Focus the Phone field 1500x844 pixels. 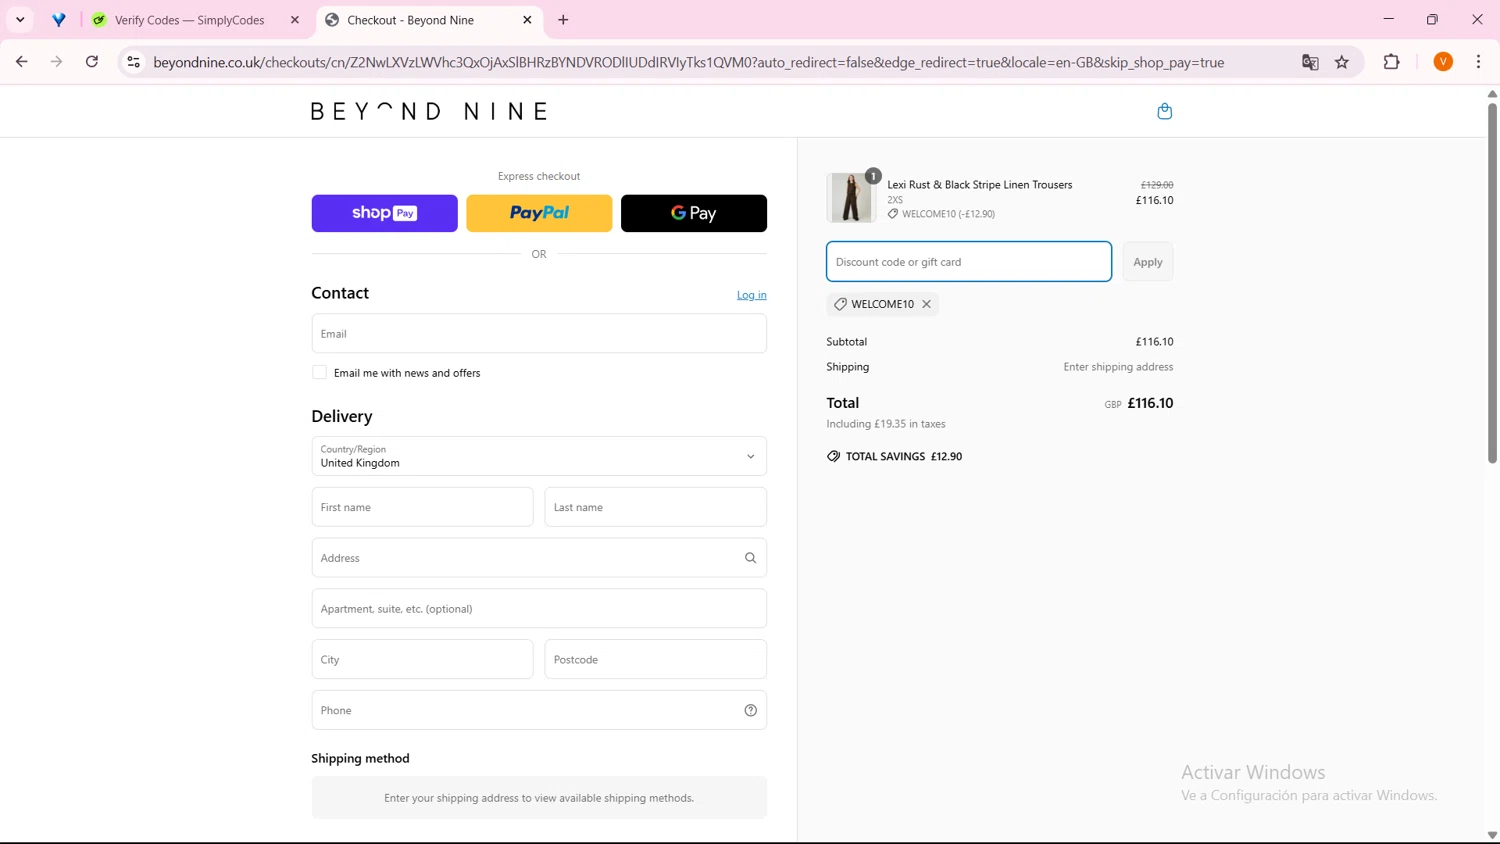tap(539, 710)
